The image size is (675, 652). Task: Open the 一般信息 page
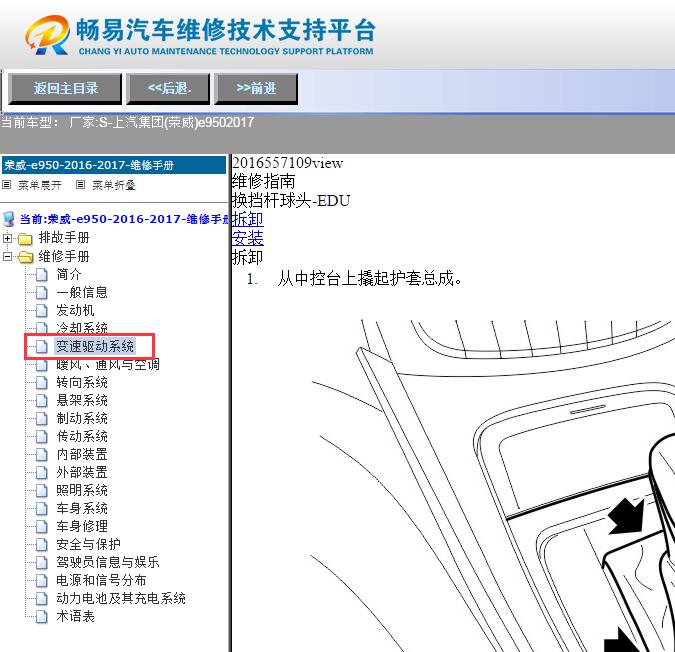point(82,292)
